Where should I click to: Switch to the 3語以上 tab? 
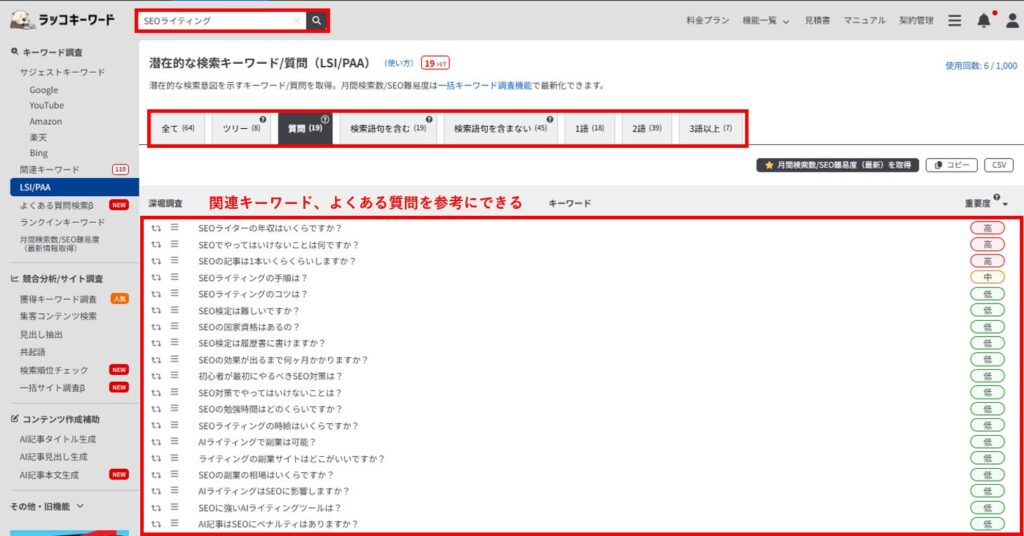pyautogui.click(x=711, y=129)
